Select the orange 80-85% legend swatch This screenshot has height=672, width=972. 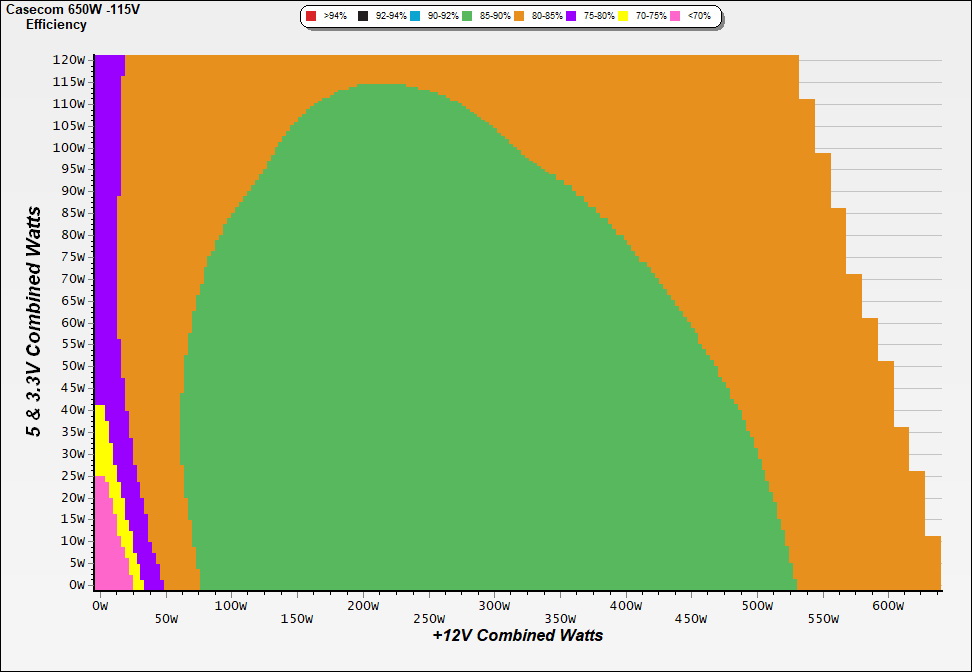[519, 17]
